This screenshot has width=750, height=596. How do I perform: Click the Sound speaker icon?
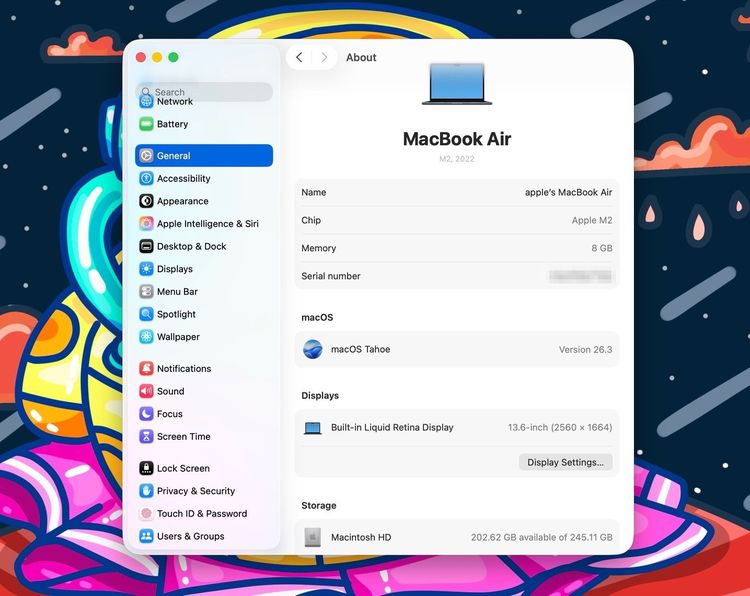pos(146,391)
